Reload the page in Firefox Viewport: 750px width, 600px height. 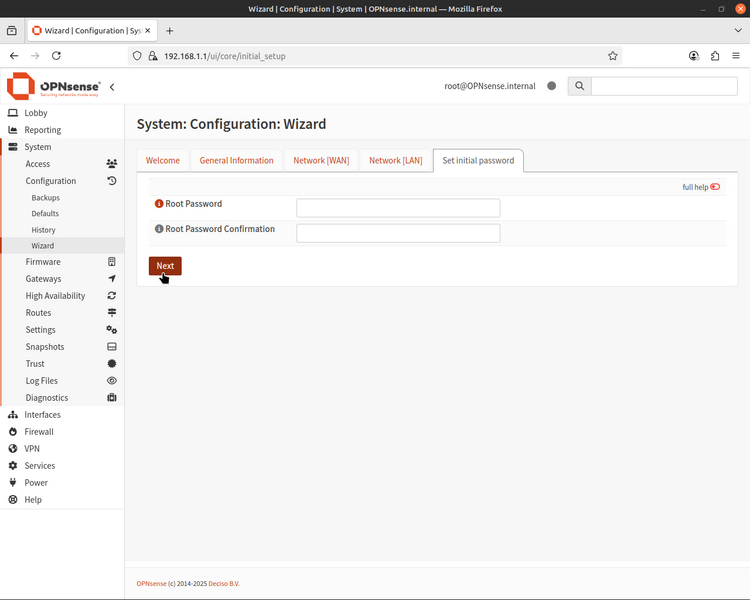point(56,56)
